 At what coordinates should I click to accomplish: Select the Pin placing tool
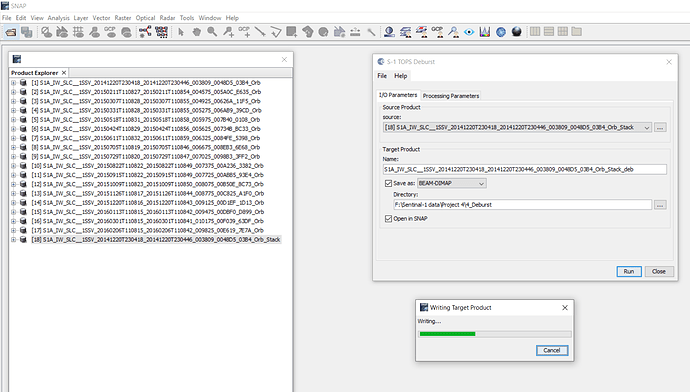(x=228, y=32)
